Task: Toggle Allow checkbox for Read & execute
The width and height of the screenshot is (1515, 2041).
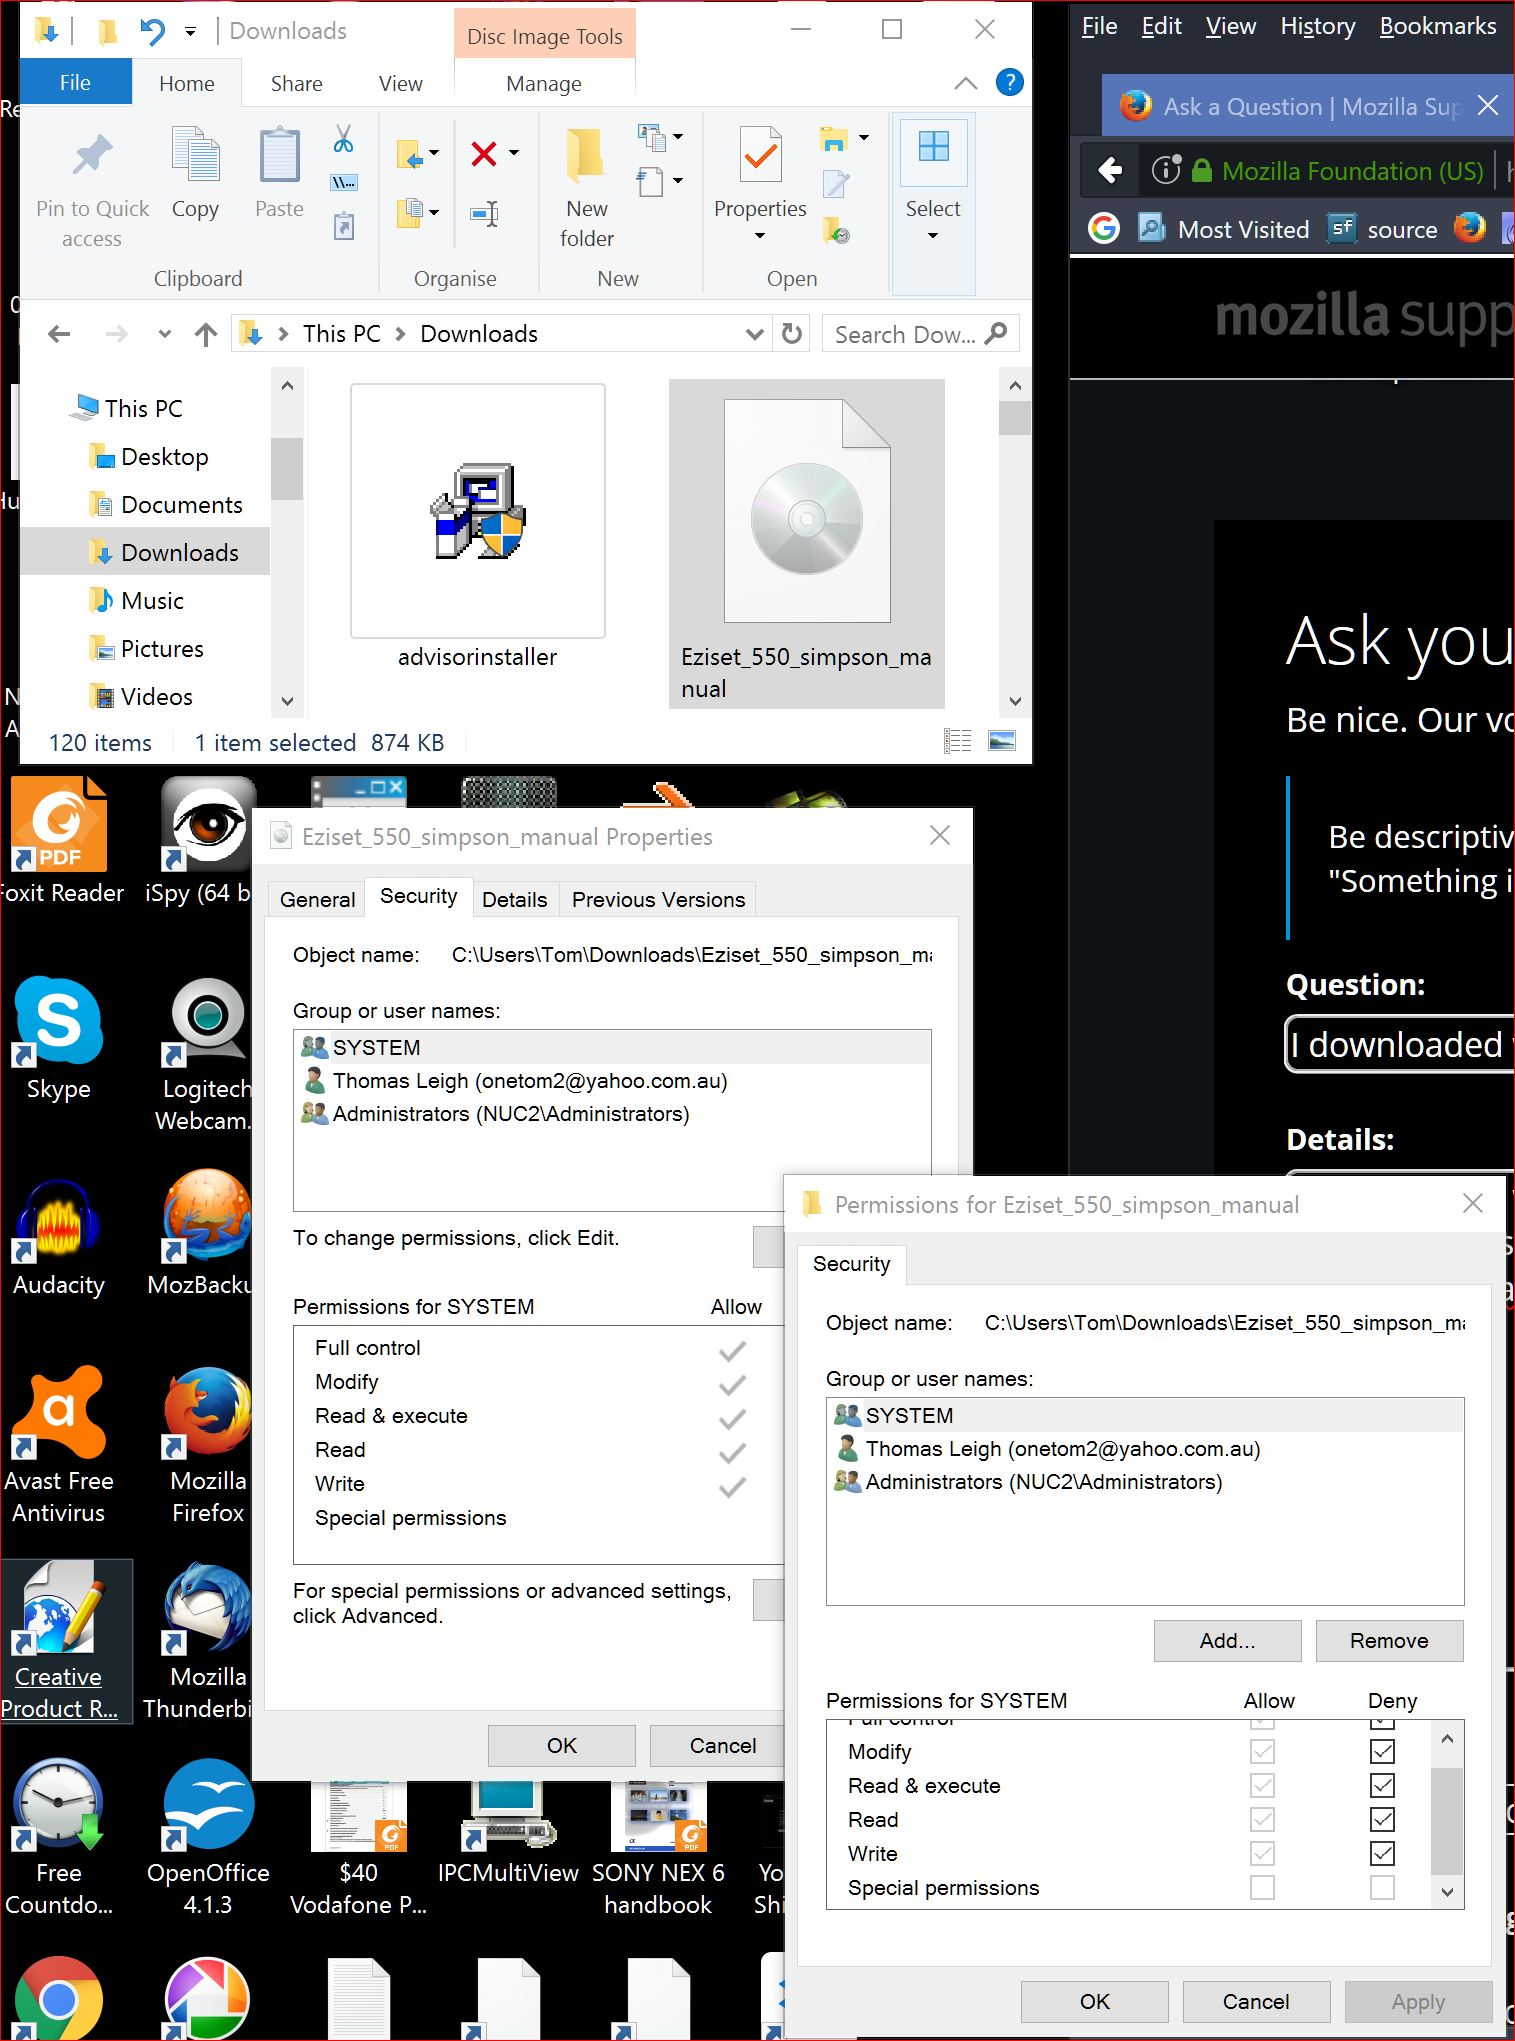Action: pyautogui.click(x=1262, y=1785)
